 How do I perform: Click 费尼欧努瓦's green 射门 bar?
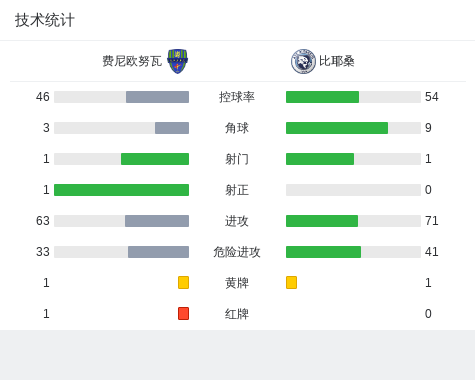[x=155, y=159]
